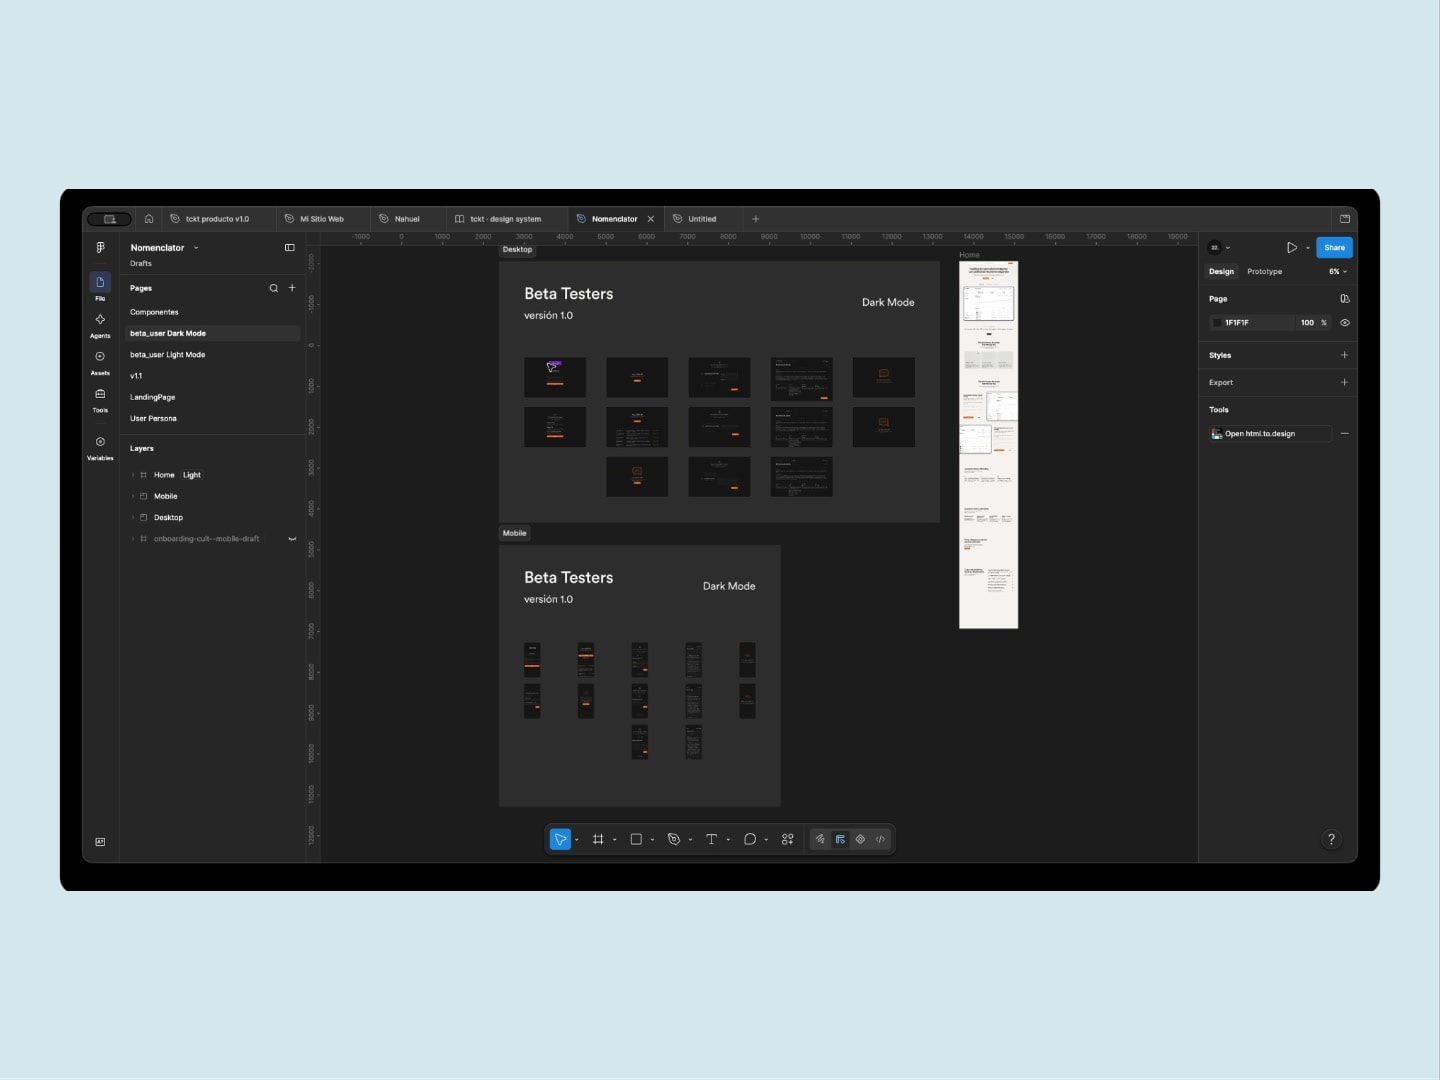Add a new style with plus
The image size is (1440, 1080).
tap(1344, 355)
